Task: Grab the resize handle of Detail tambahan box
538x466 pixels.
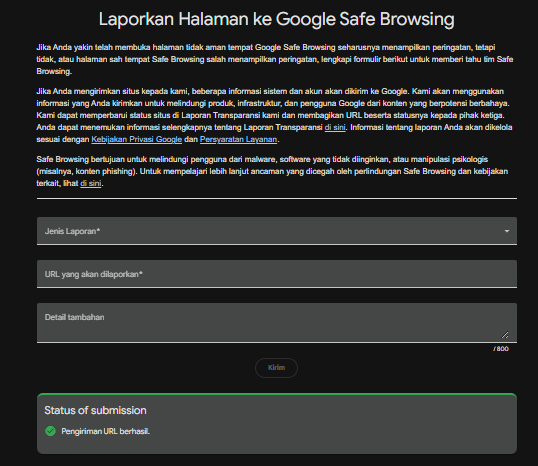Action: [x=505, y=335]
